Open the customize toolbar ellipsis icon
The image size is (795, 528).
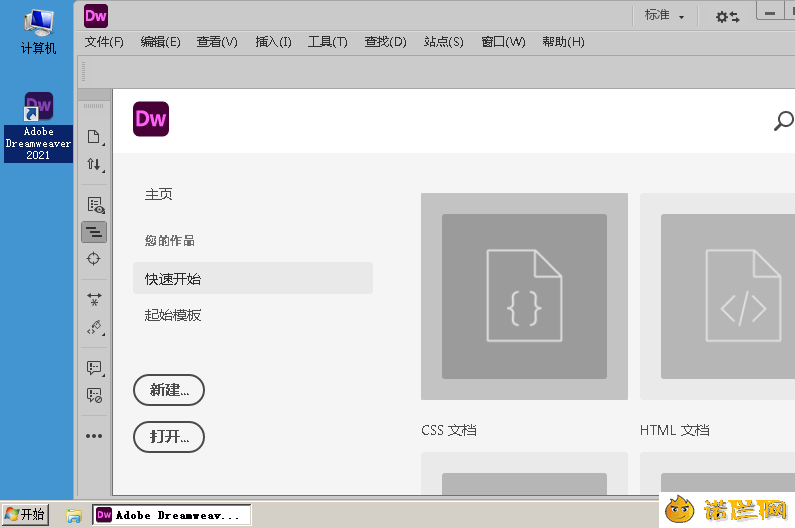[94, 436]
